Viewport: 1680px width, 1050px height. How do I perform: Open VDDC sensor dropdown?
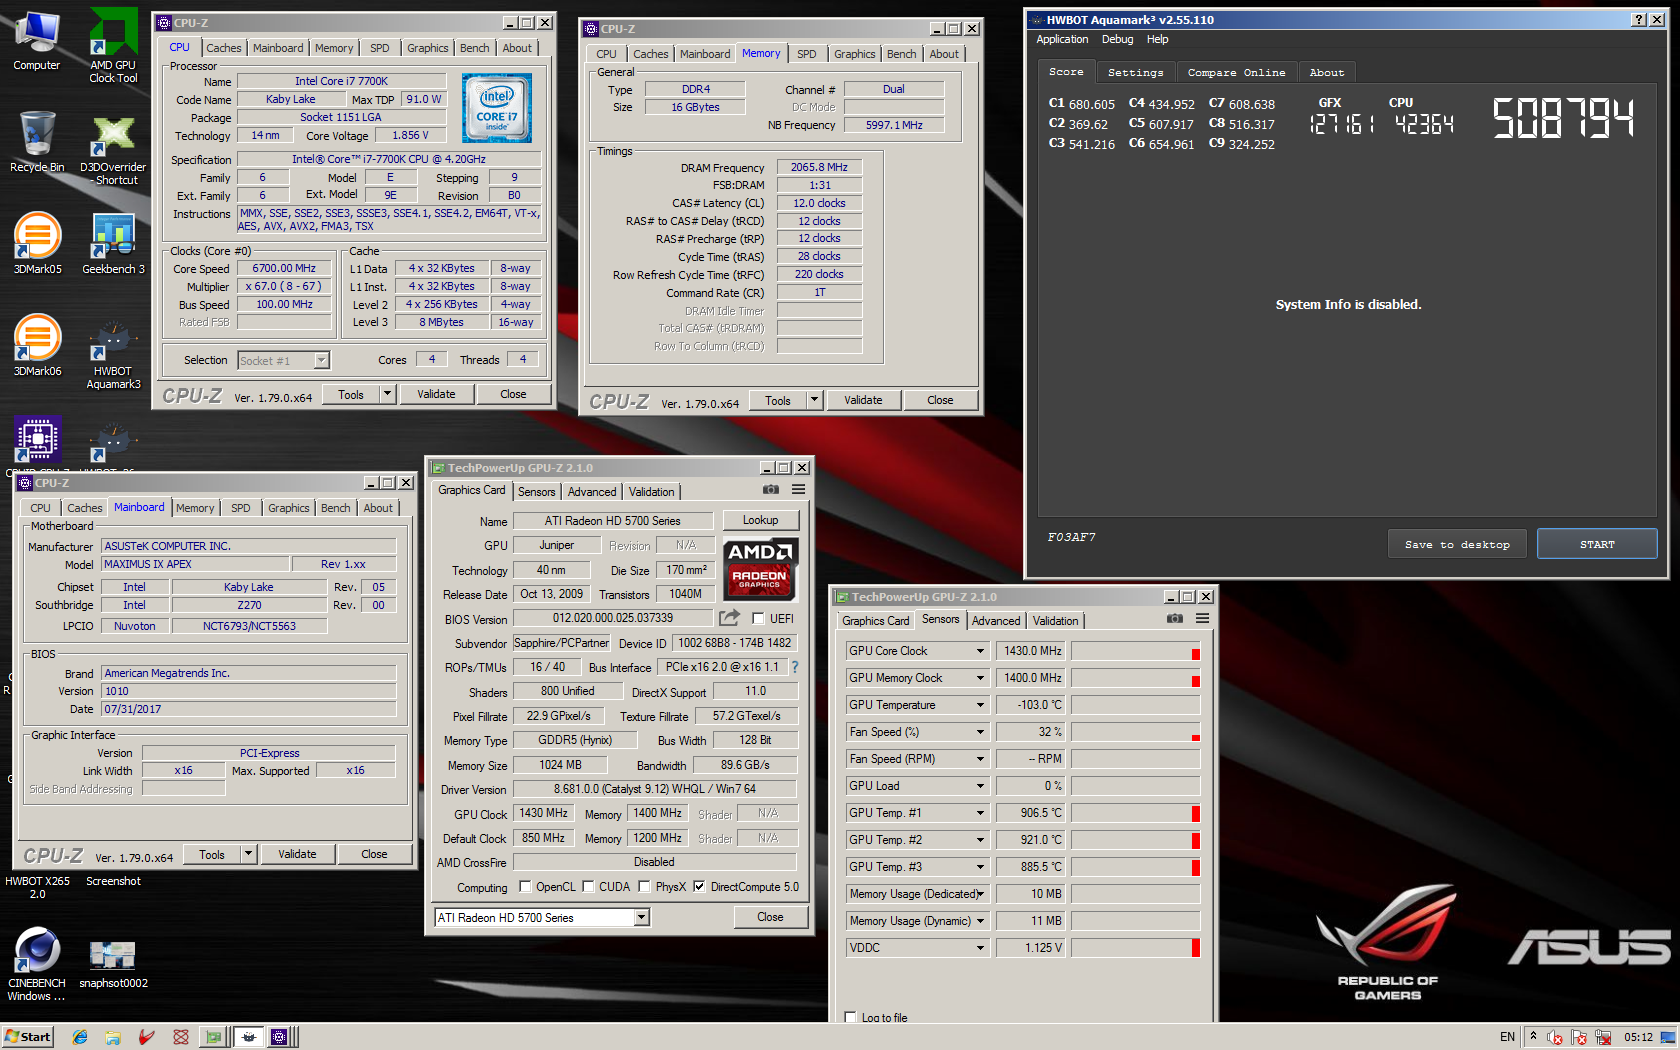point(980,948)
